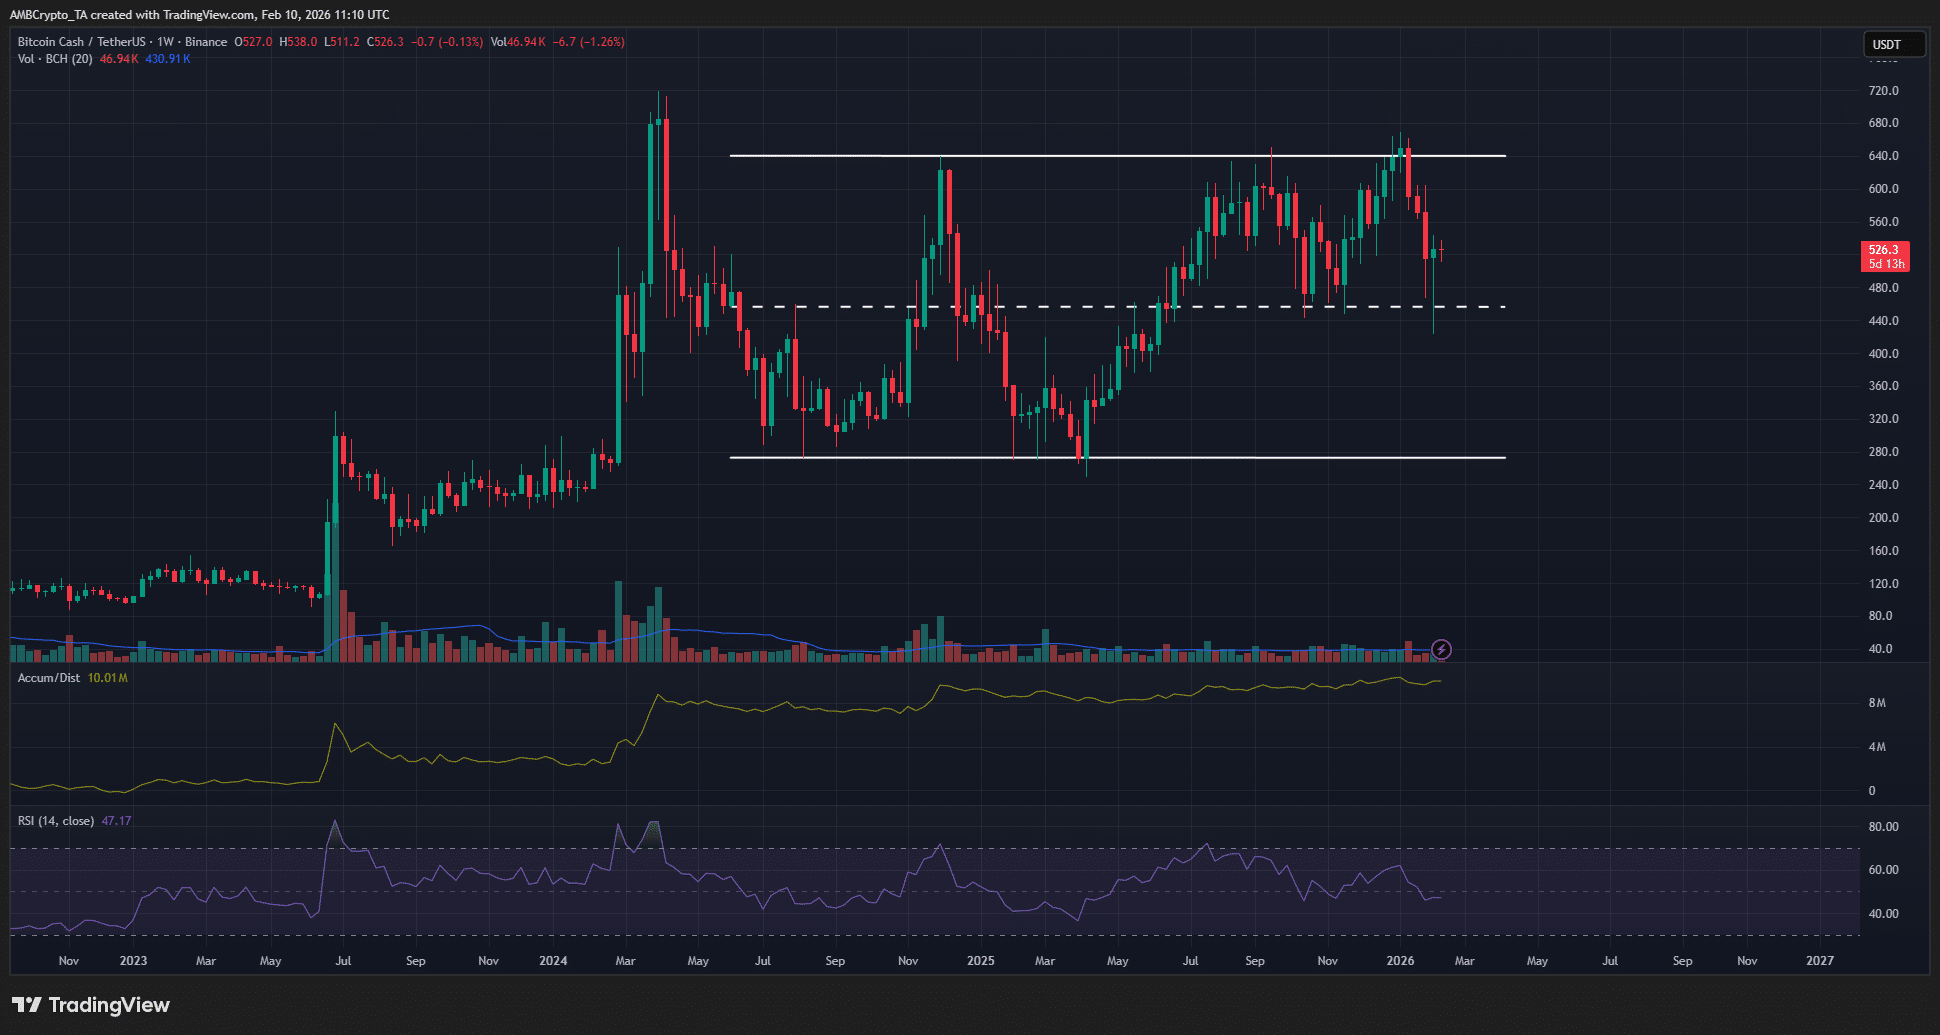Image resolution: width=1940 pixels, height=1035 pixels.
Task: Click the RSI (14, close) indicator label
Action: coord(56,821)
